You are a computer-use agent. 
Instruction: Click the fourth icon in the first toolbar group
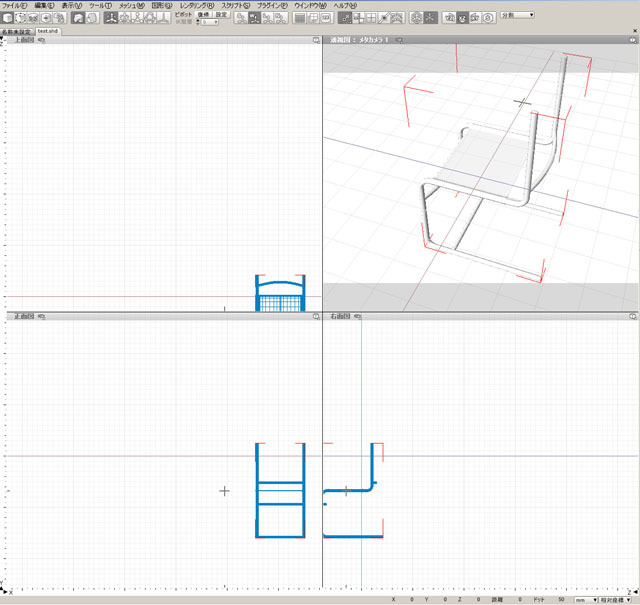pyautogui.click(x=46, y=18)
